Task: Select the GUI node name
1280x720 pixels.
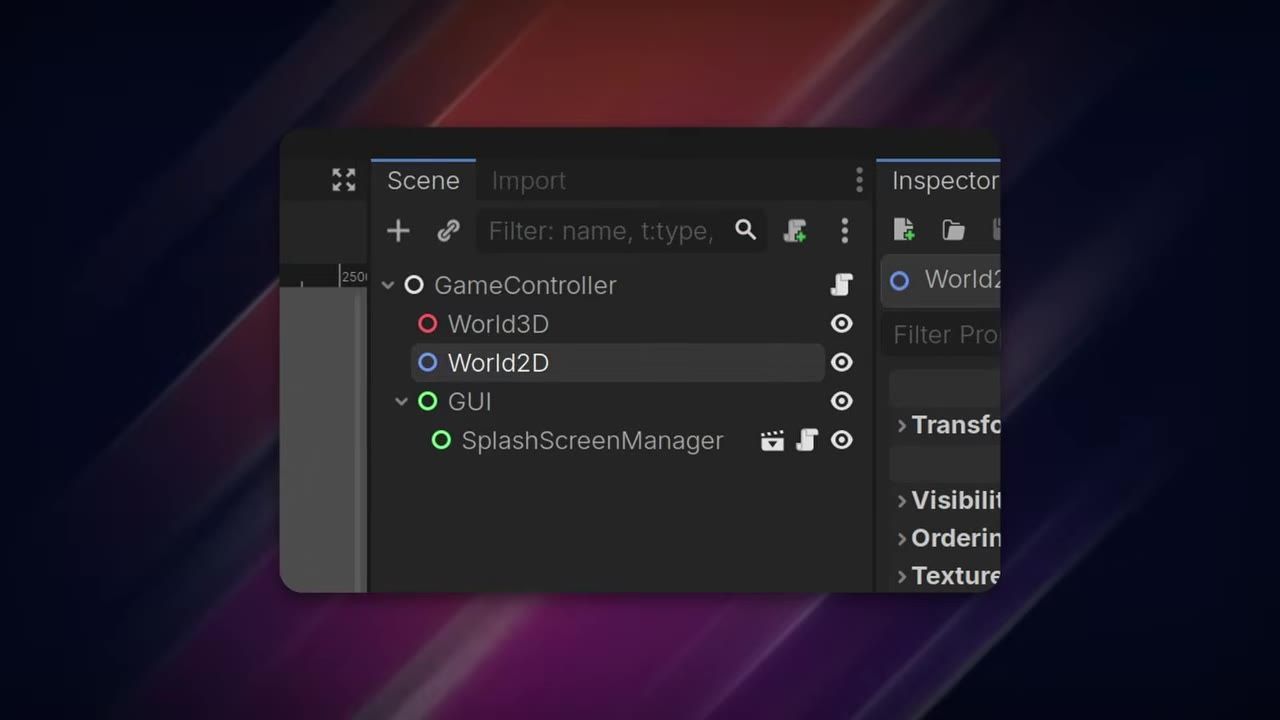Action: (x=469, y=401)
